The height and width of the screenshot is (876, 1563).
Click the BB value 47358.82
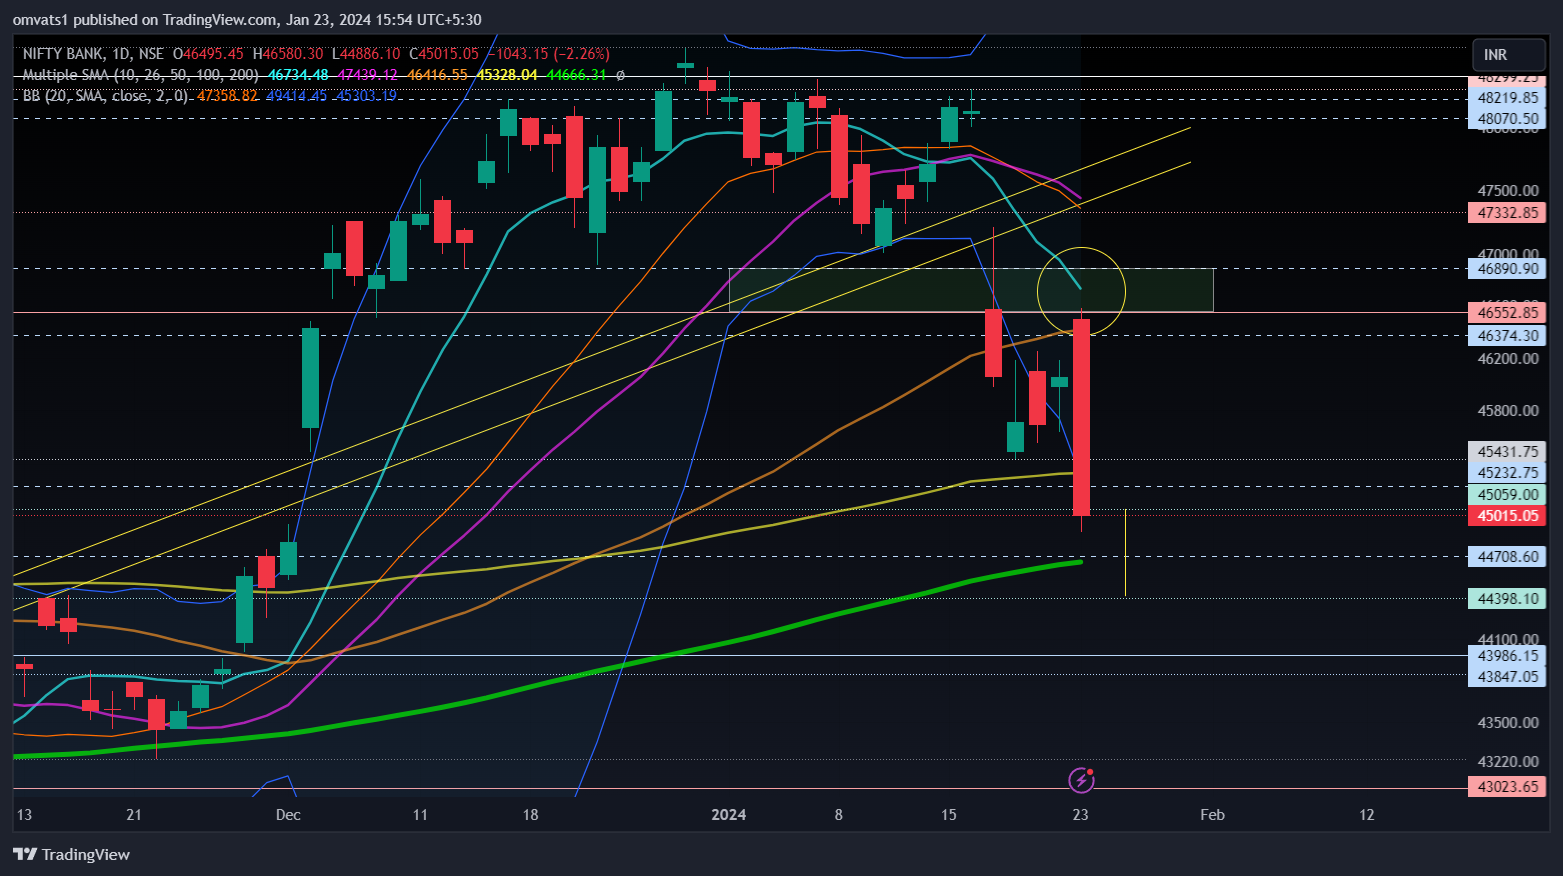(x=227, y=96)
